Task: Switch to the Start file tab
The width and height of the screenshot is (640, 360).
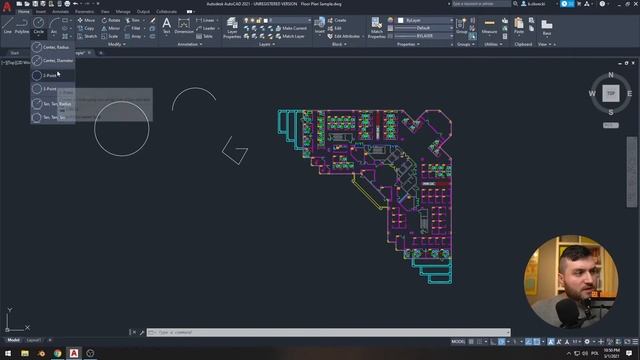Action: coord(14,53)
